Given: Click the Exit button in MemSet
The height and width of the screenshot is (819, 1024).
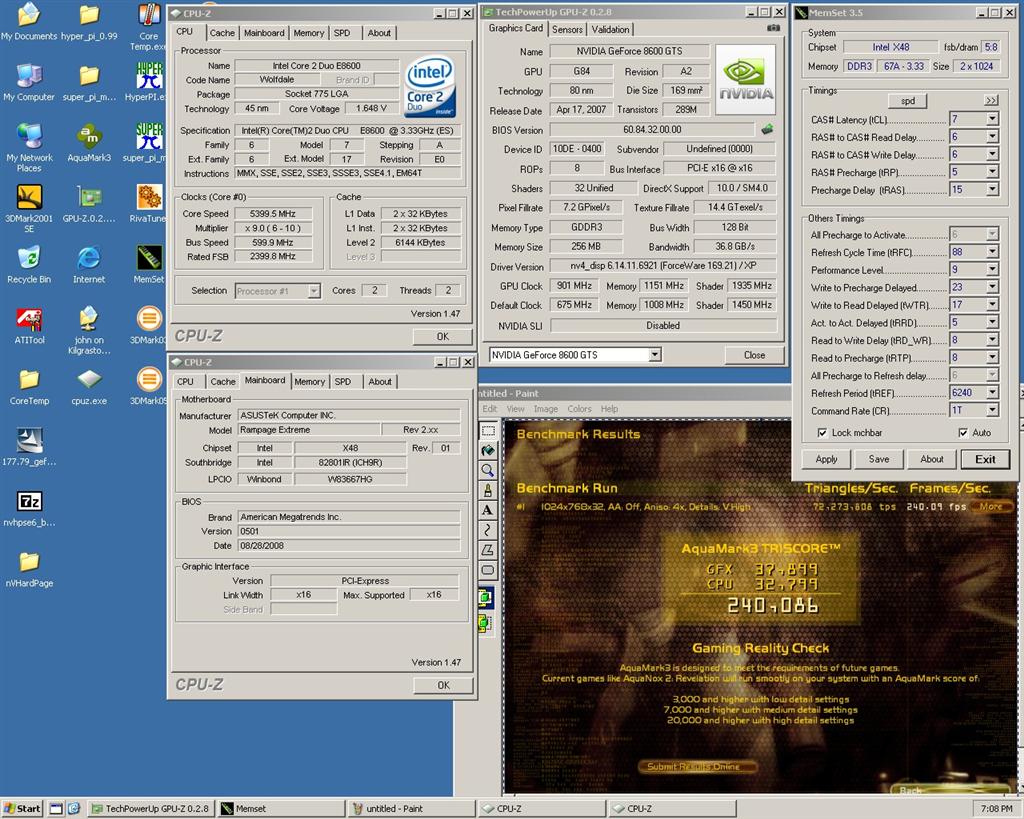Looking at the screenshot, I should click(985, 459).
